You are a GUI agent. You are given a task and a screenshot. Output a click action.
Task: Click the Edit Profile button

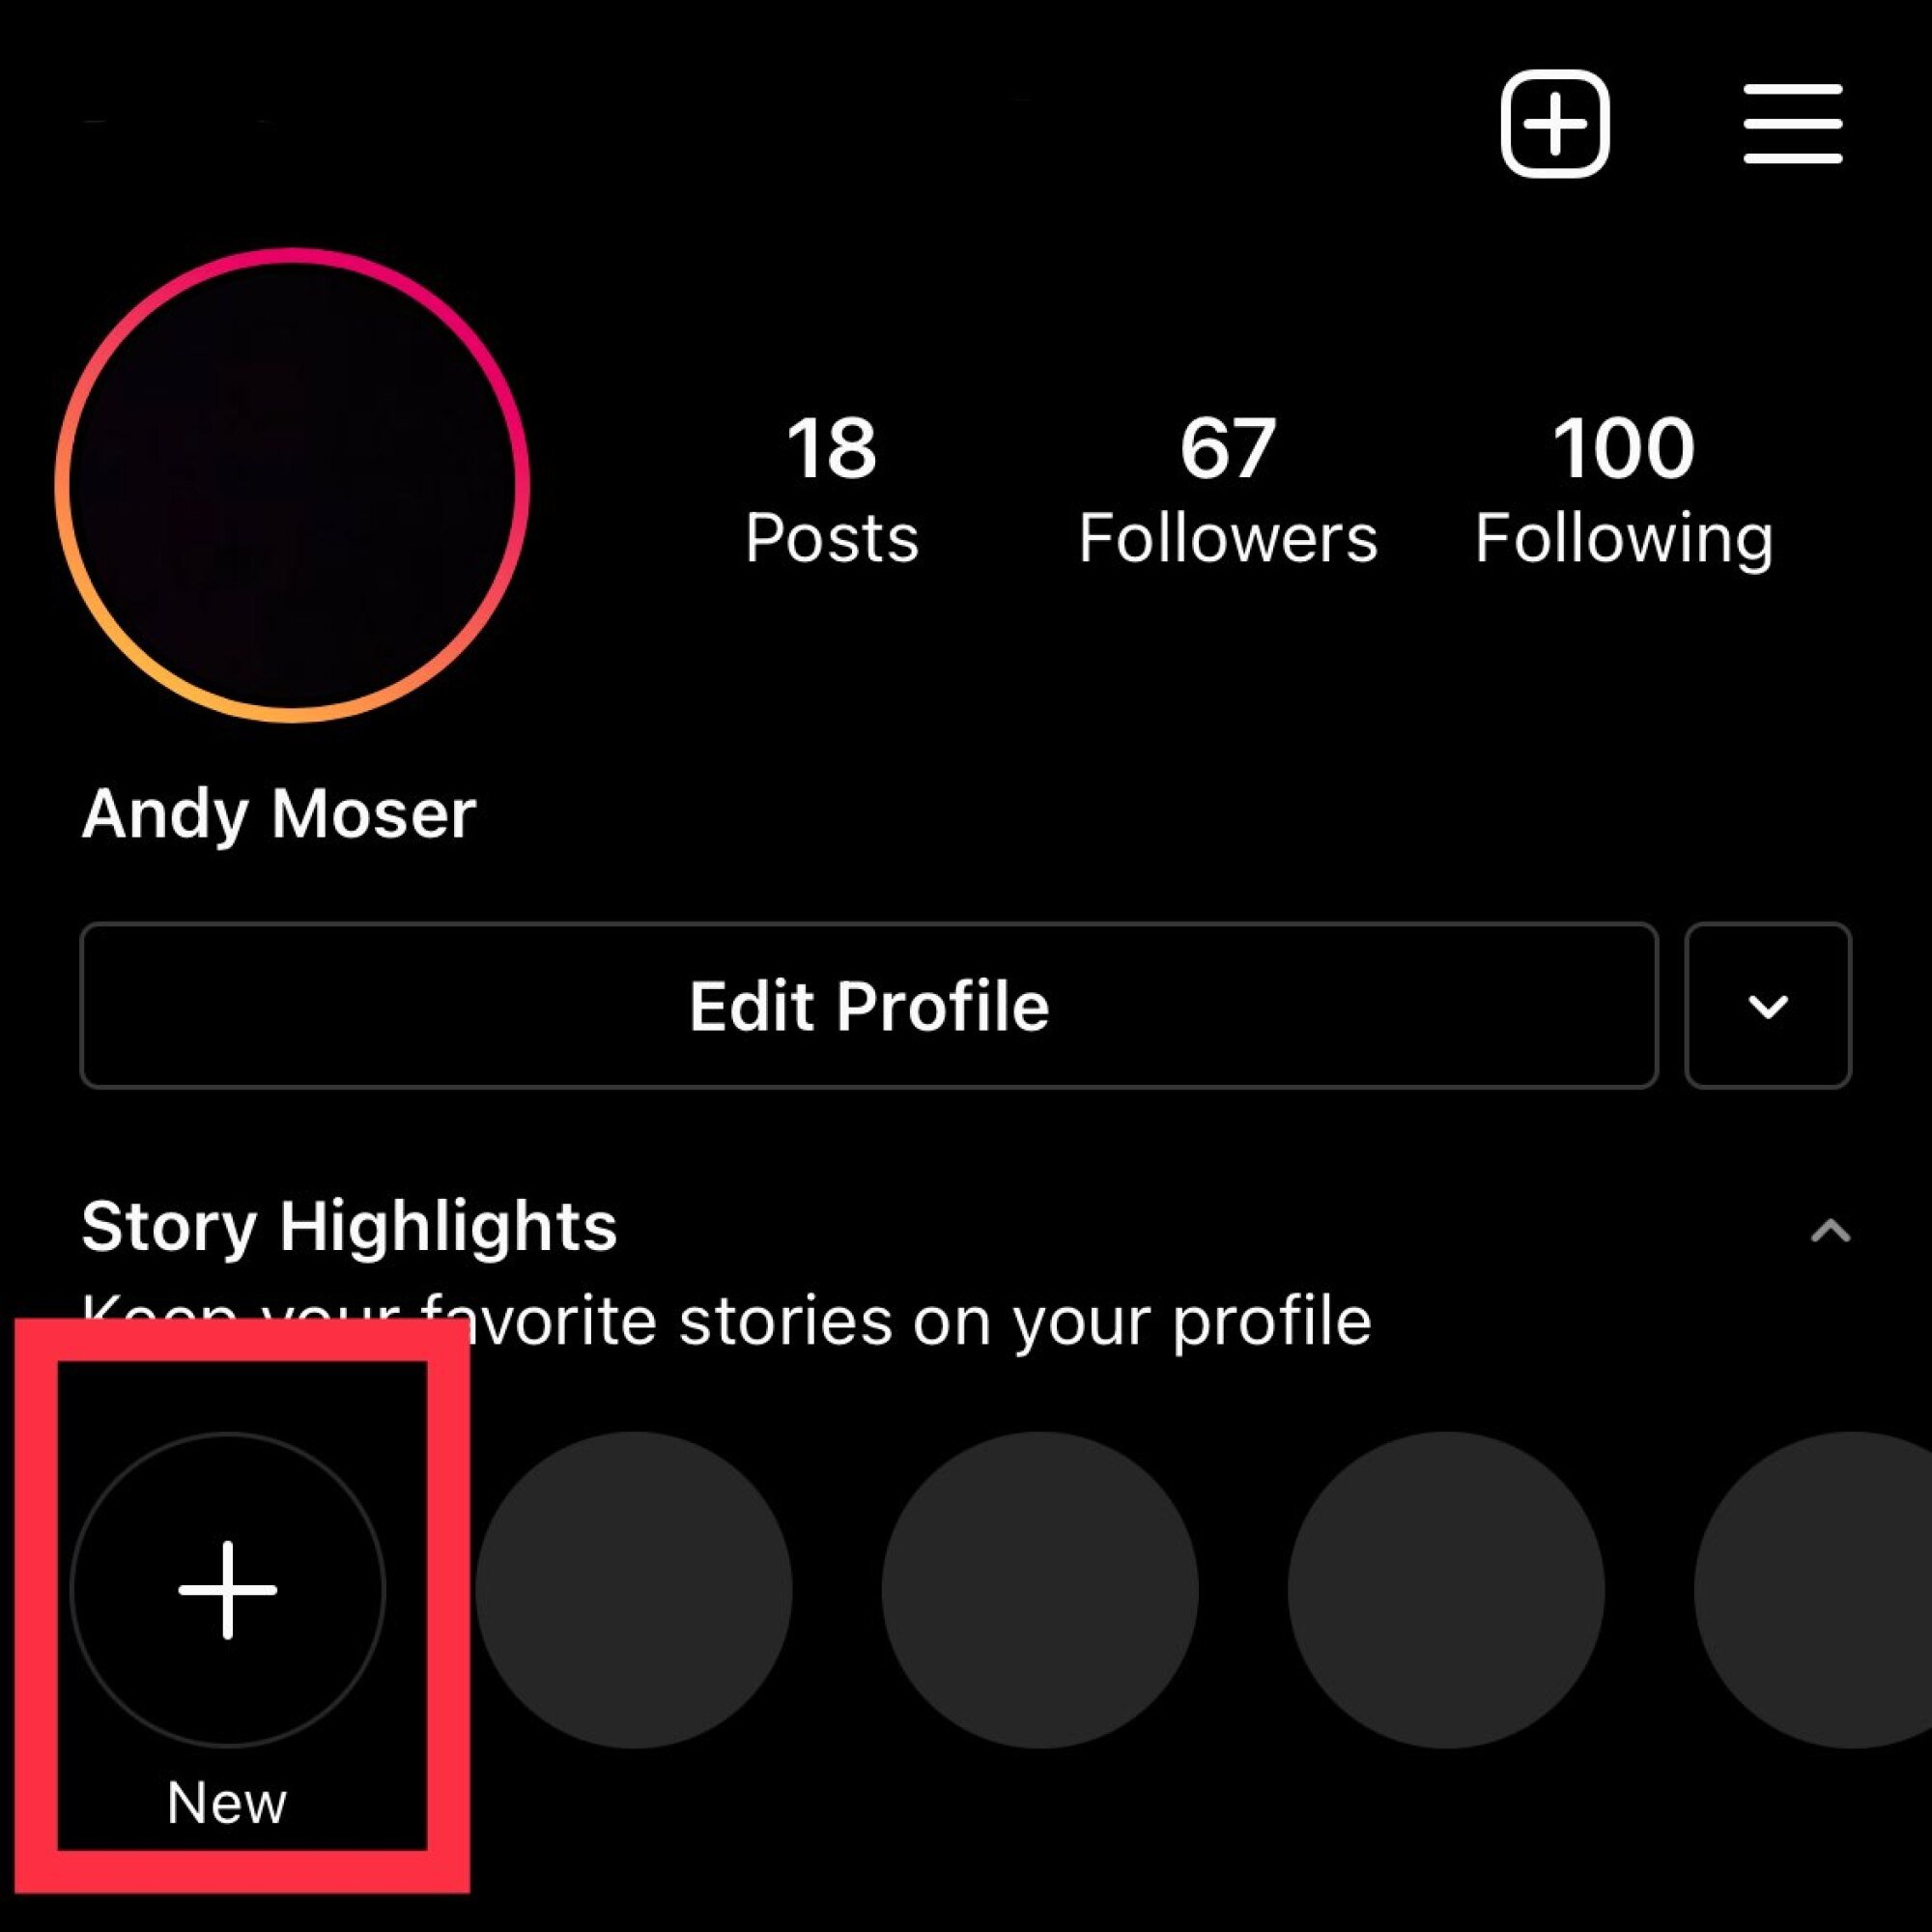click(x=868, y=1006)
